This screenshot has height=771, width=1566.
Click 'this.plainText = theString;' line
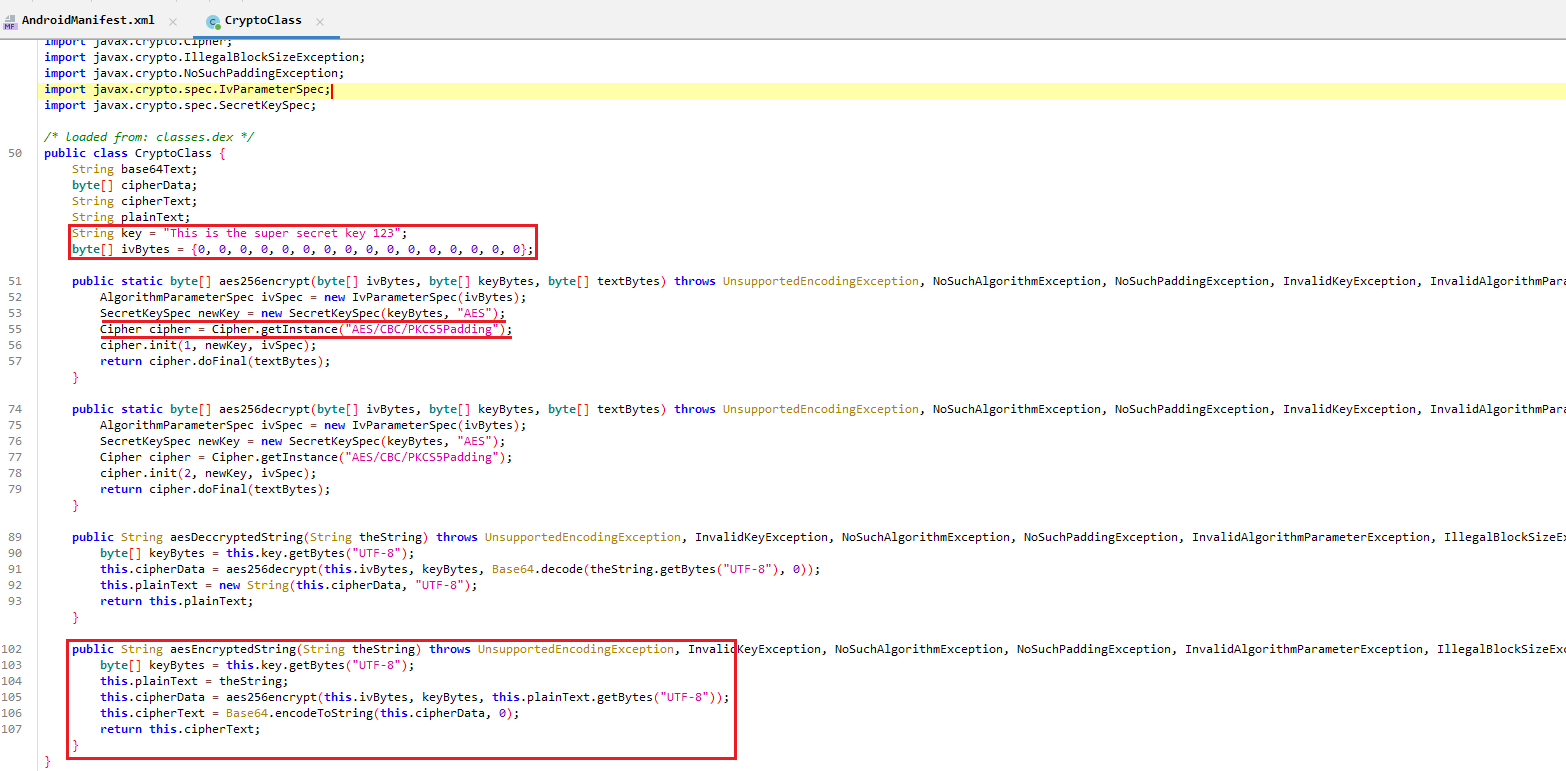click(194, 681)
